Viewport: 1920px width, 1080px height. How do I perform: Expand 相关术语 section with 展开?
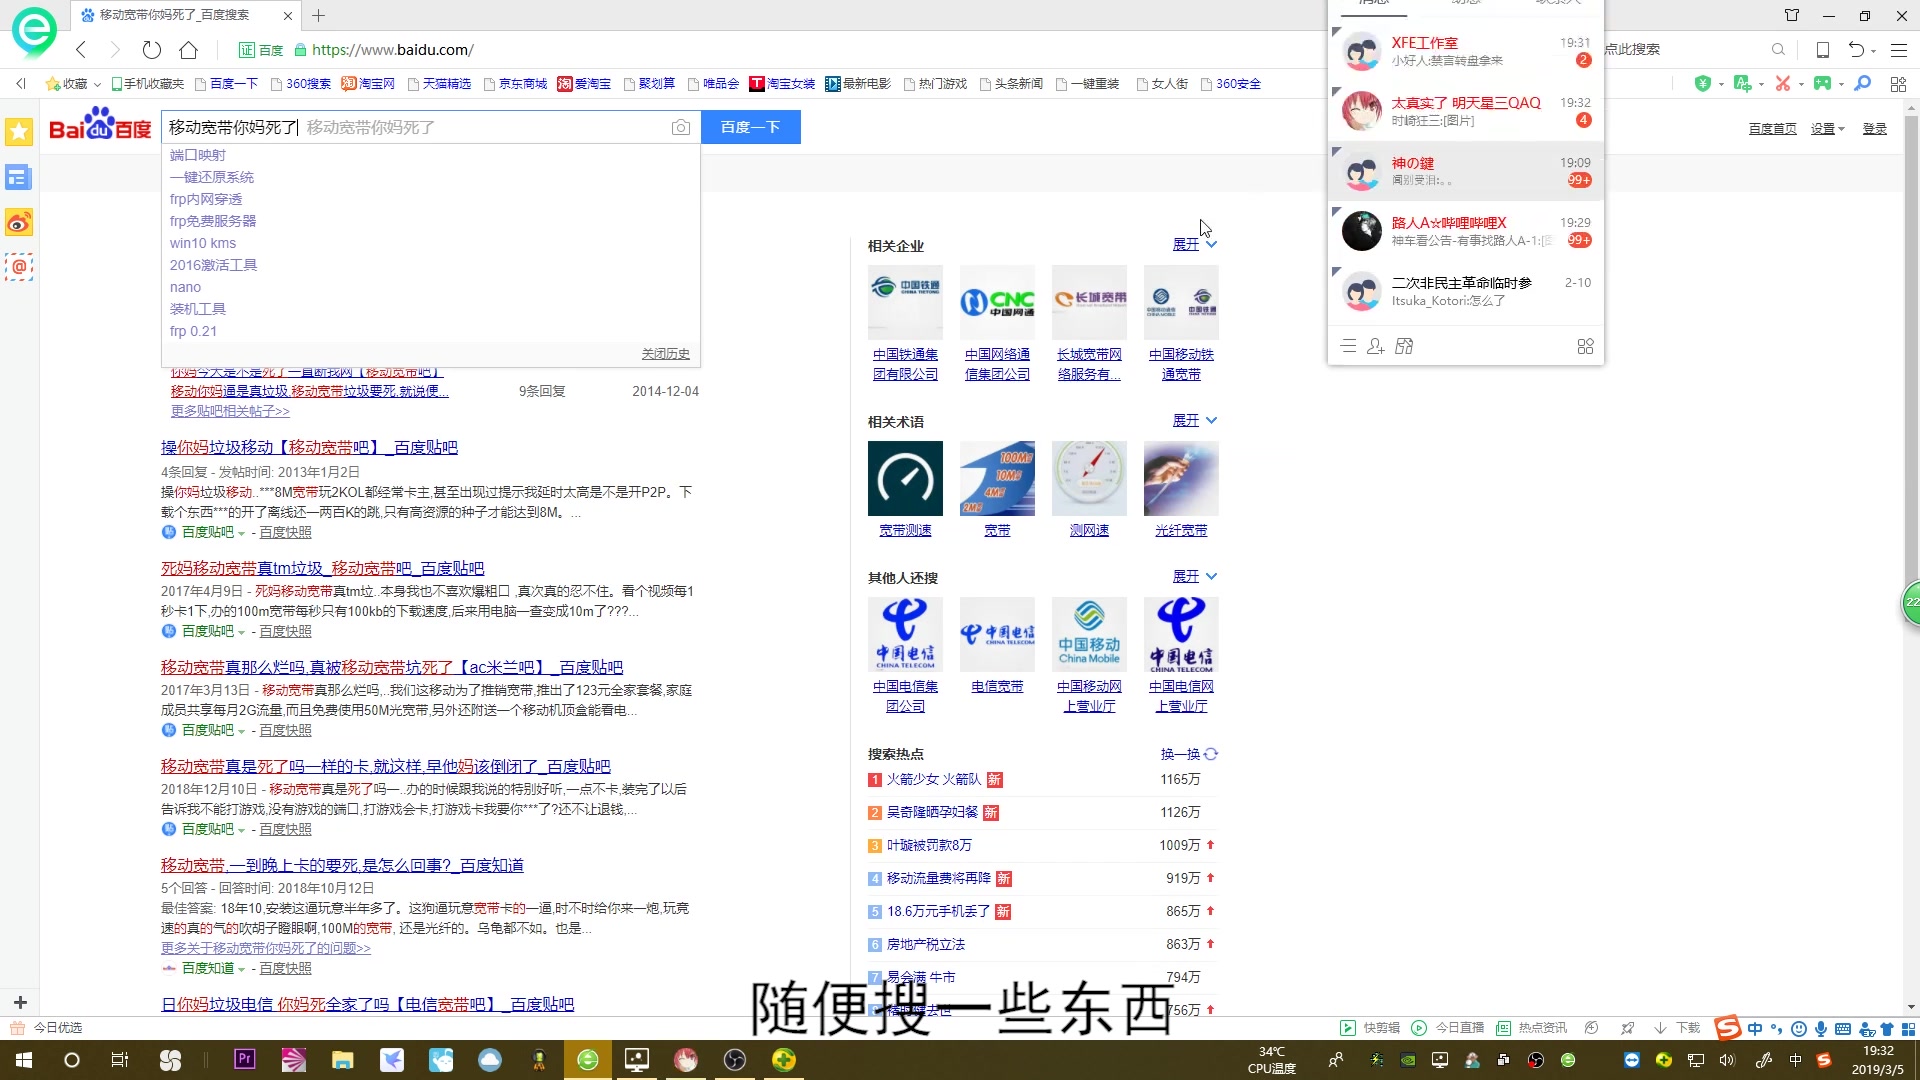pyautogui.click(x=1195, y=420)
